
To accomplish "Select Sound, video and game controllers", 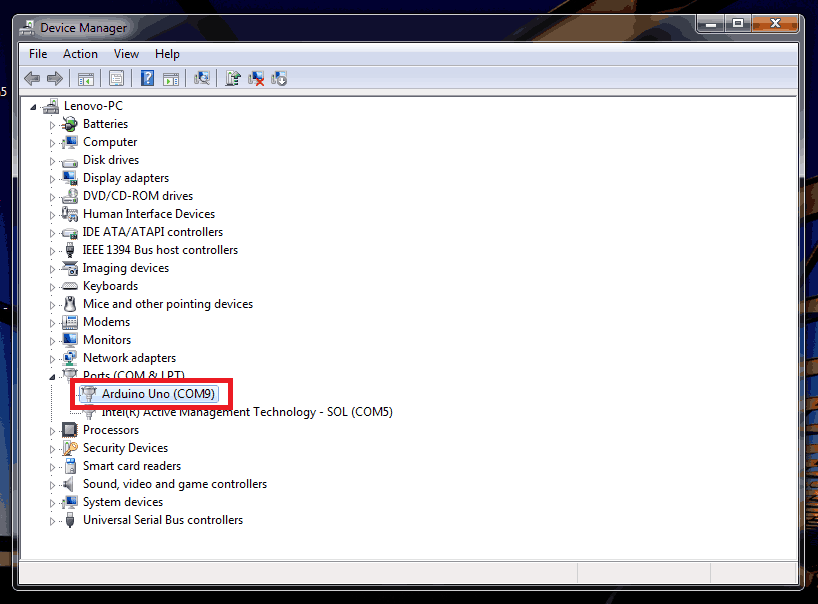I will (x=174, y=484).
